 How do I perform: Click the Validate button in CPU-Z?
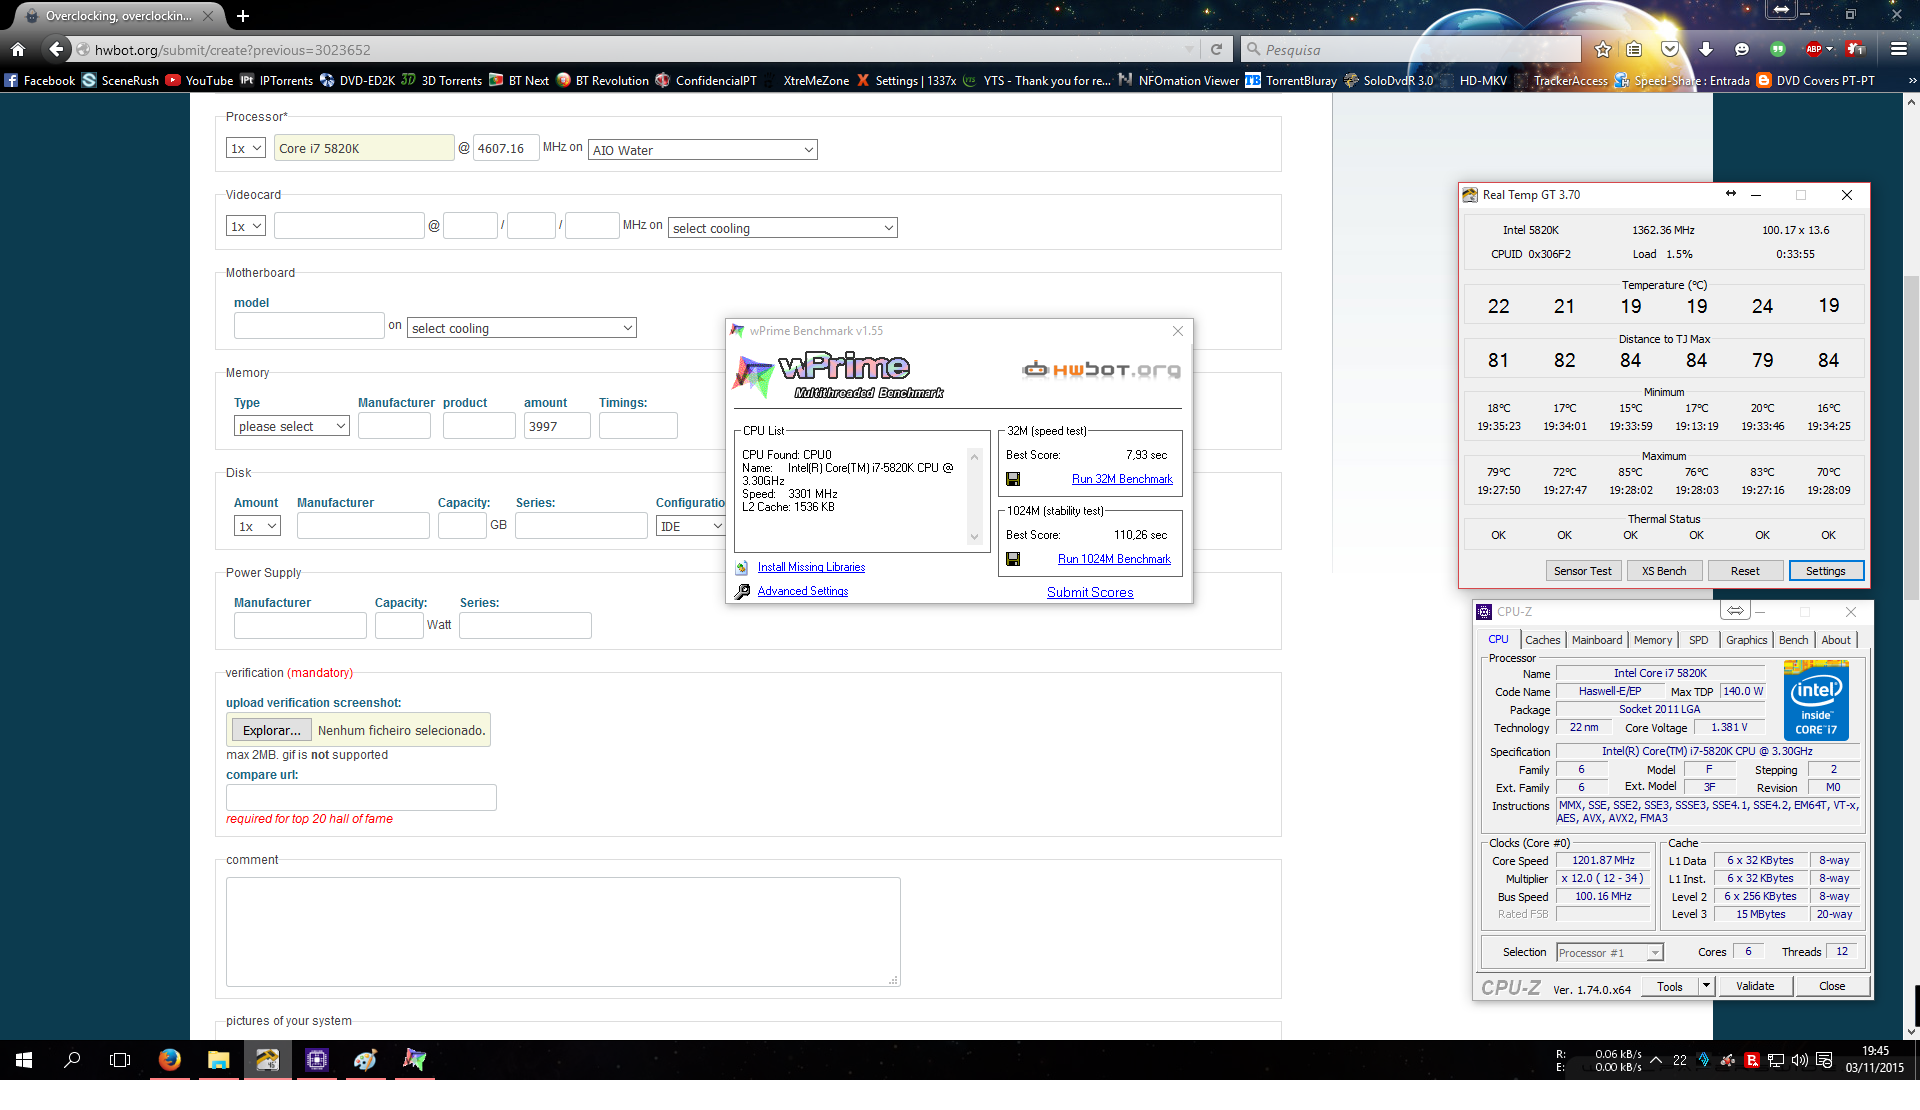click(1755, 986)
